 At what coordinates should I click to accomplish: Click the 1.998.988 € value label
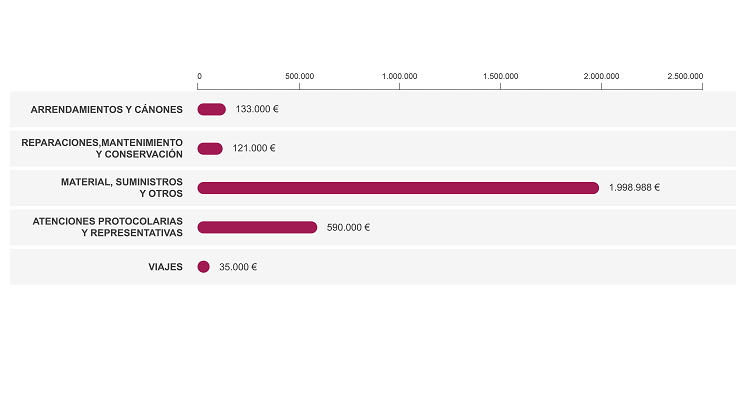[x=634, y=188]
